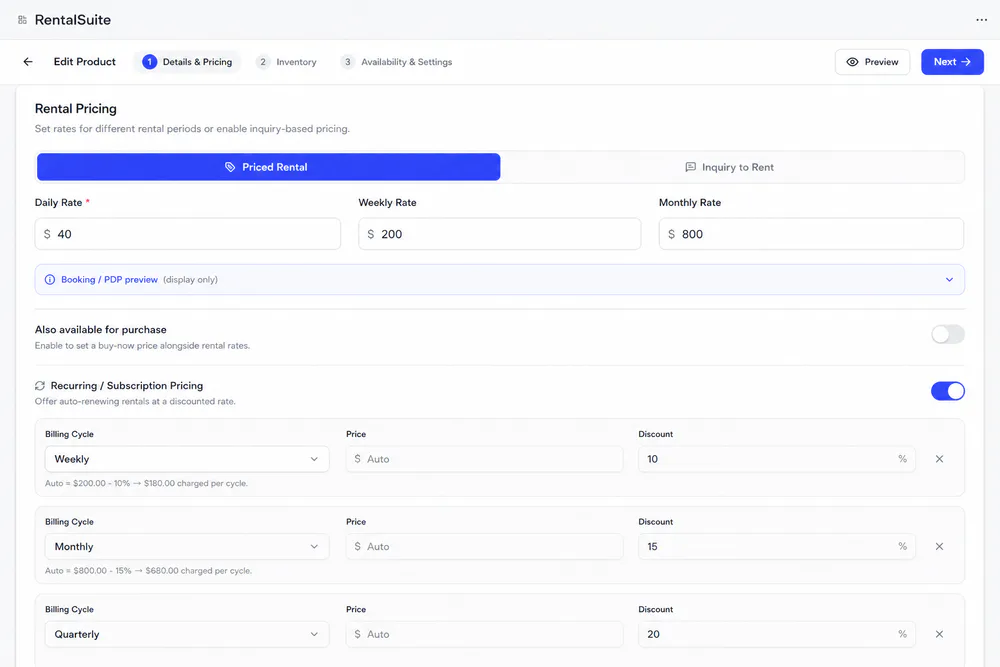
Task: Click the percent sign in the Quarterly discount
Action: pos(902,634)
